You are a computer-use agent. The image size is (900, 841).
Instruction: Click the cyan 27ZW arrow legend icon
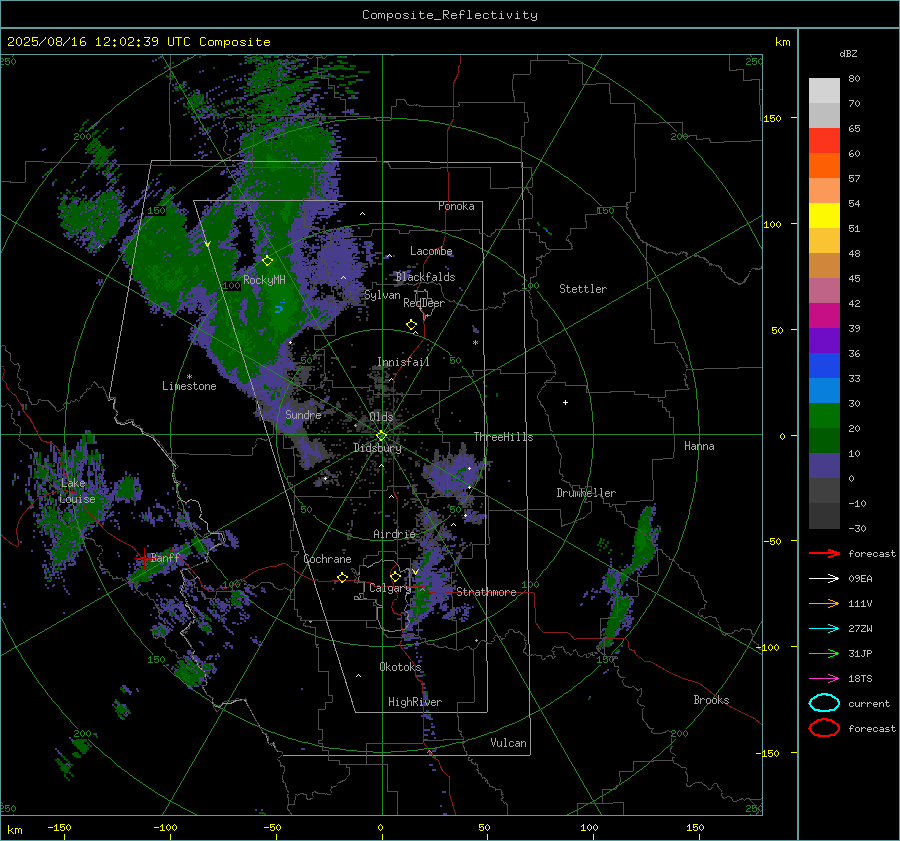(824, 629)
